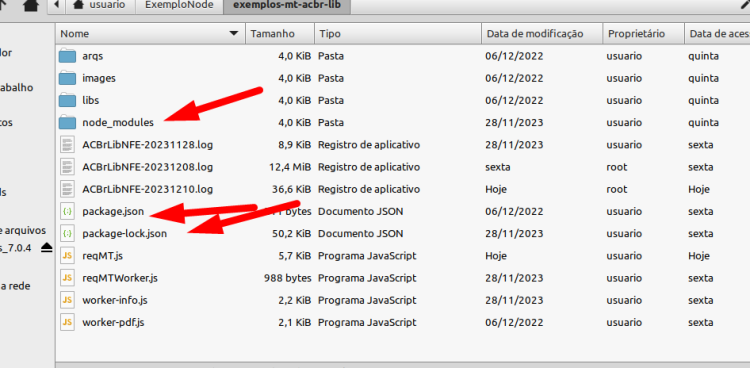Click the node_modules folder name

click(x=118, y=123)
